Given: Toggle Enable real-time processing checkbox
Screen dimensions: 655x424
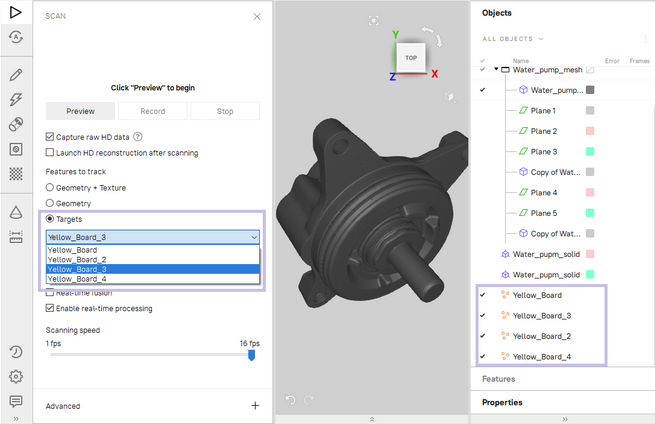Looking at the screenshot, I should (50, 308).
